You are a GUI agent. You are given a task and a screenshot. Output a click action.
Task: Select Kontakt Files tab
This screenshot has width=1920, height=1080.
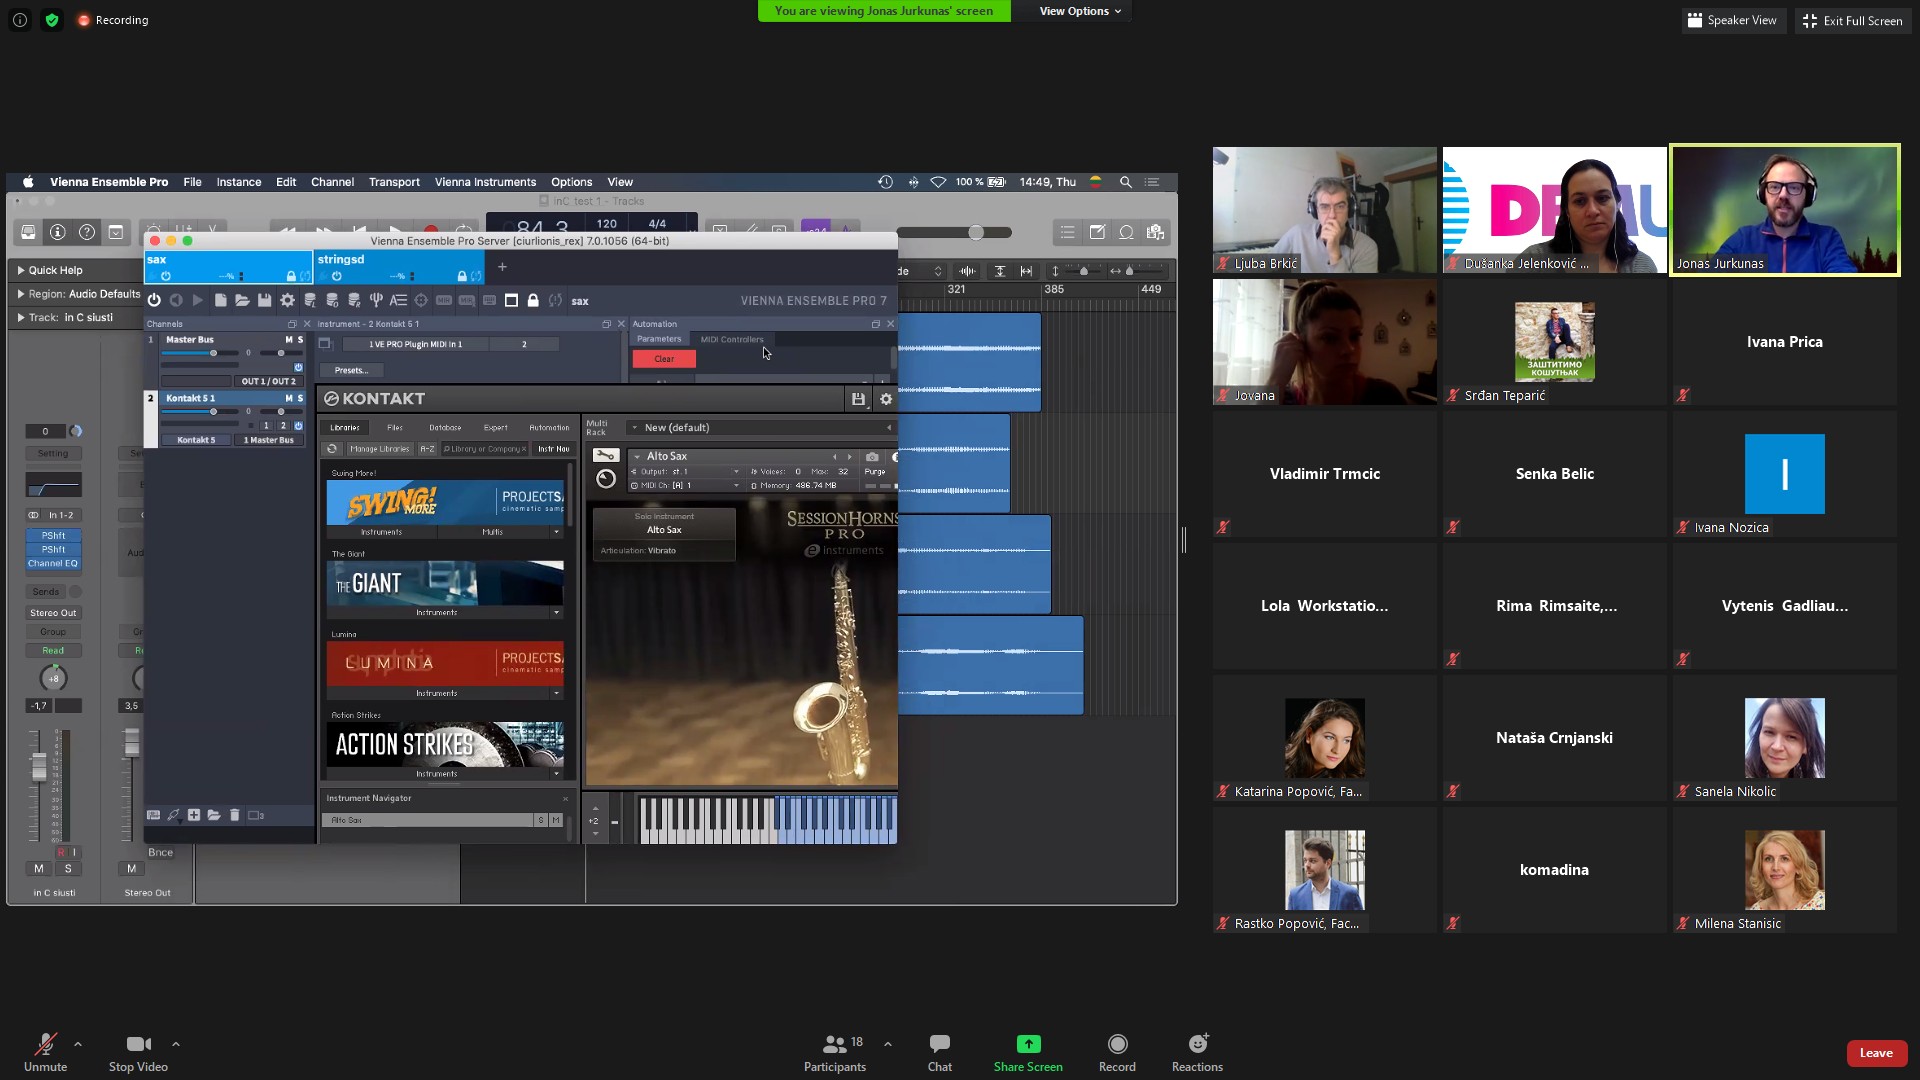coord(395,427)
